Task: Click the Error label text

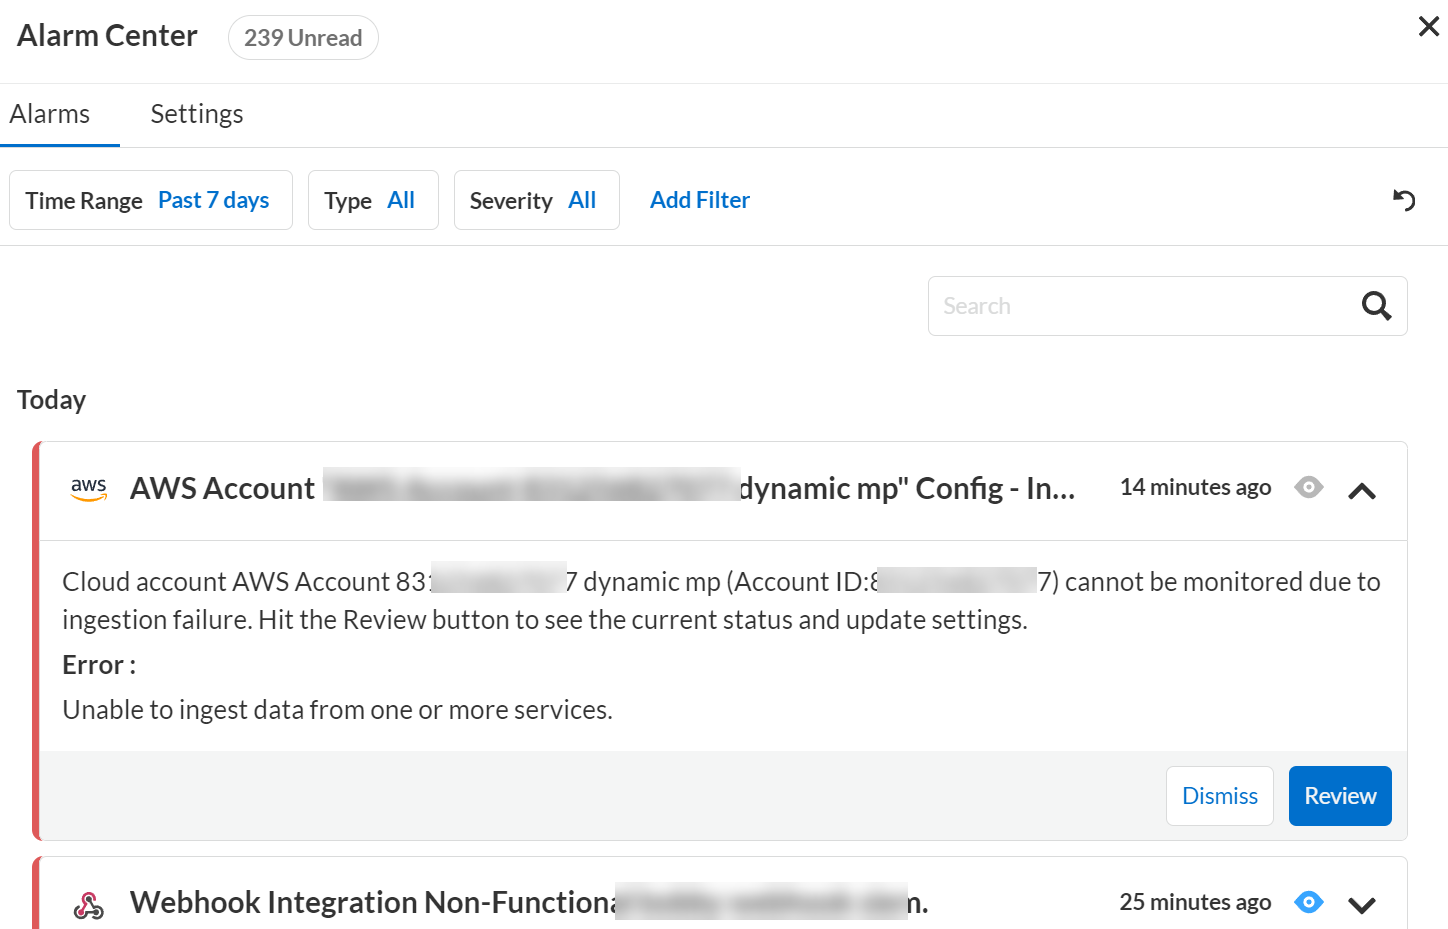Action: coord(99,665)
